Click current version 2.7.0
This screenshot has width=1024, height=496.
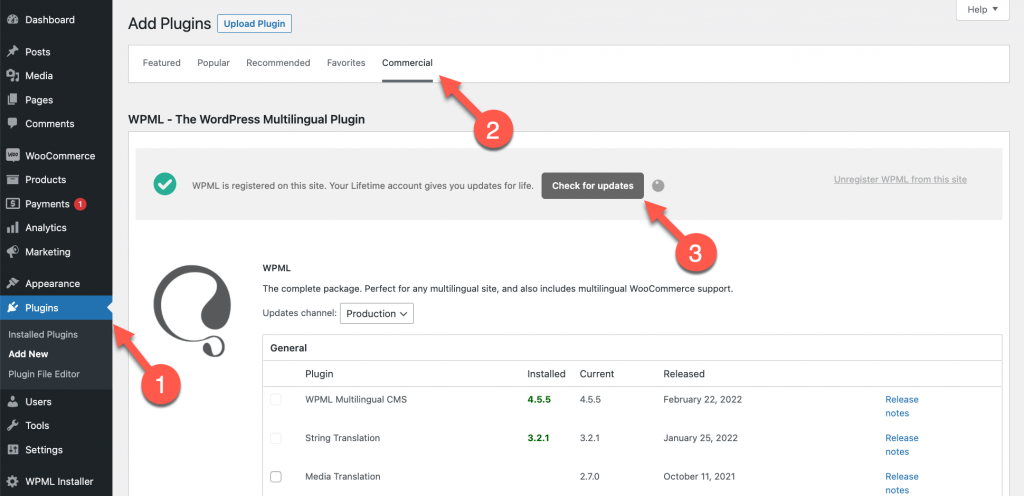click(590, 476)
